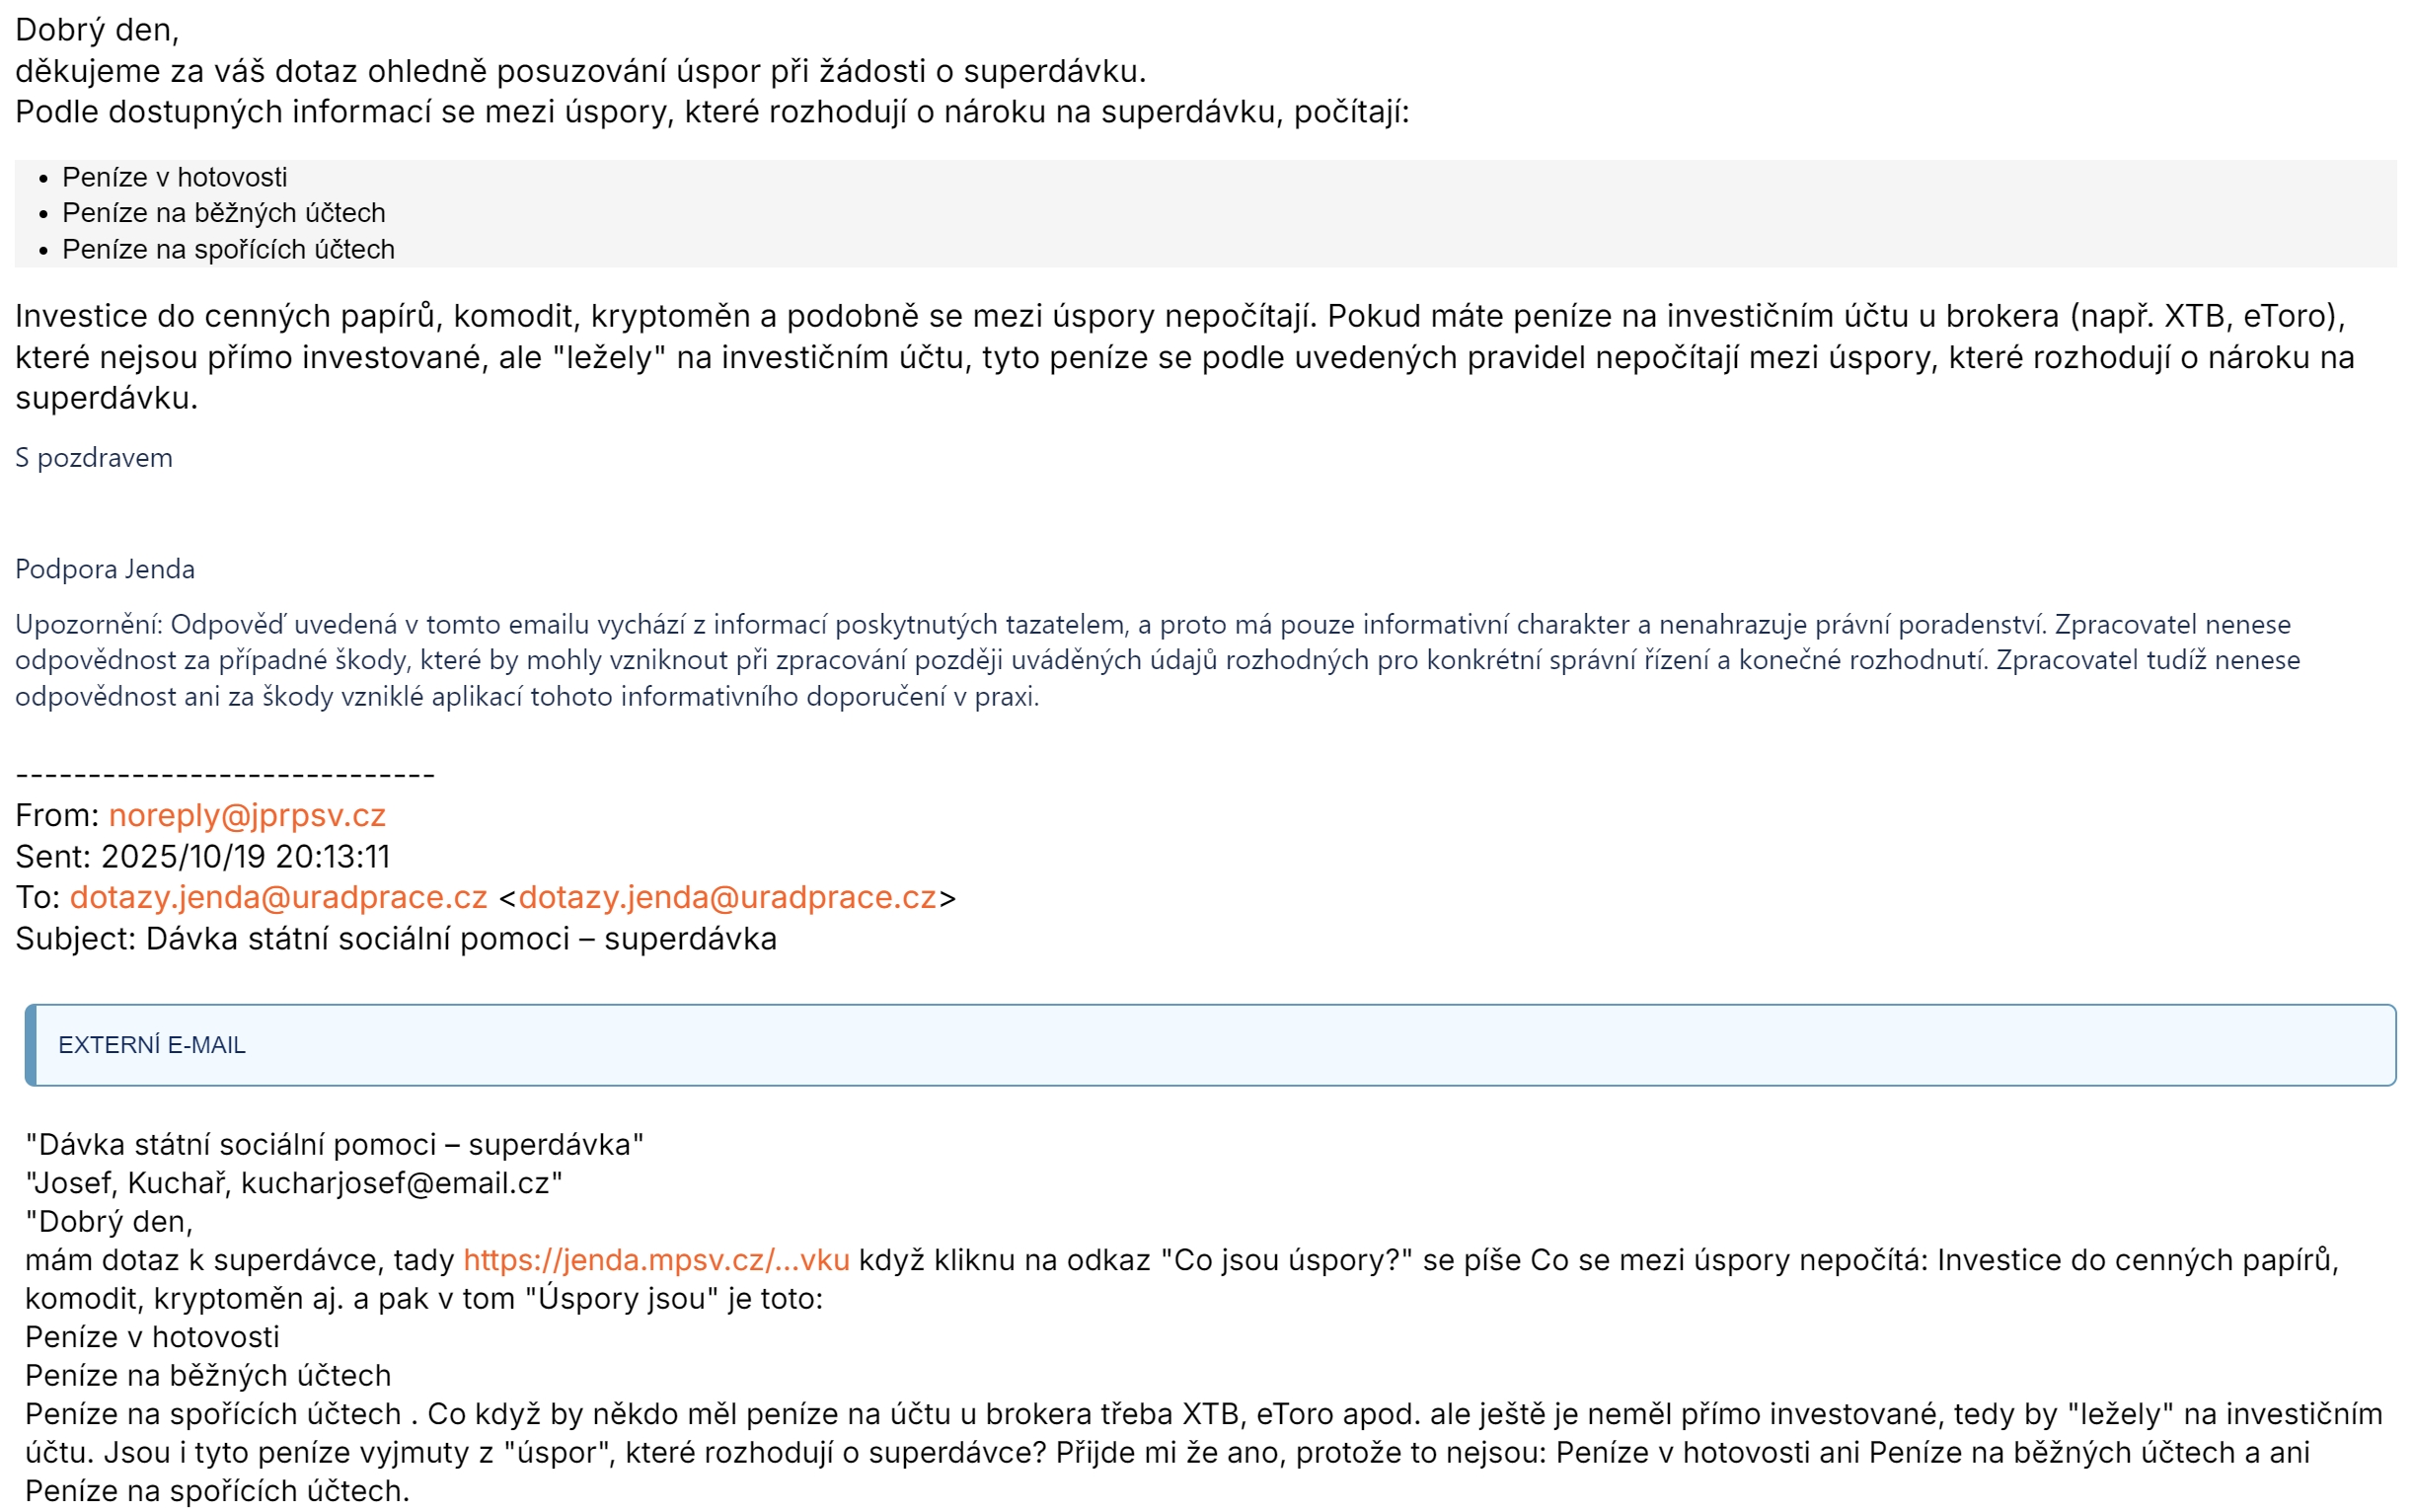2413x1512 pixels.
Task: Click the Podpora Jenda signature
Action: 105,569
